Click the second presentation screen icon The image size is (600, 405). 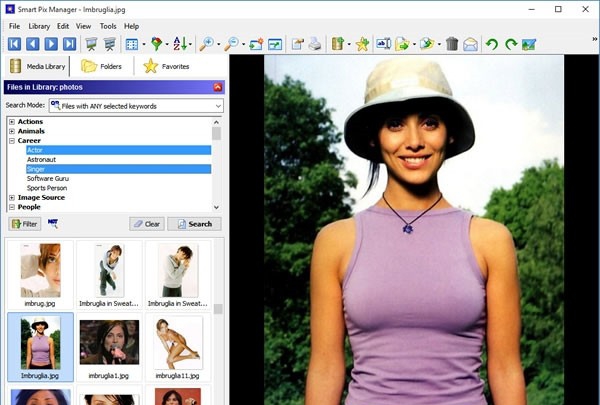(109, 44)
